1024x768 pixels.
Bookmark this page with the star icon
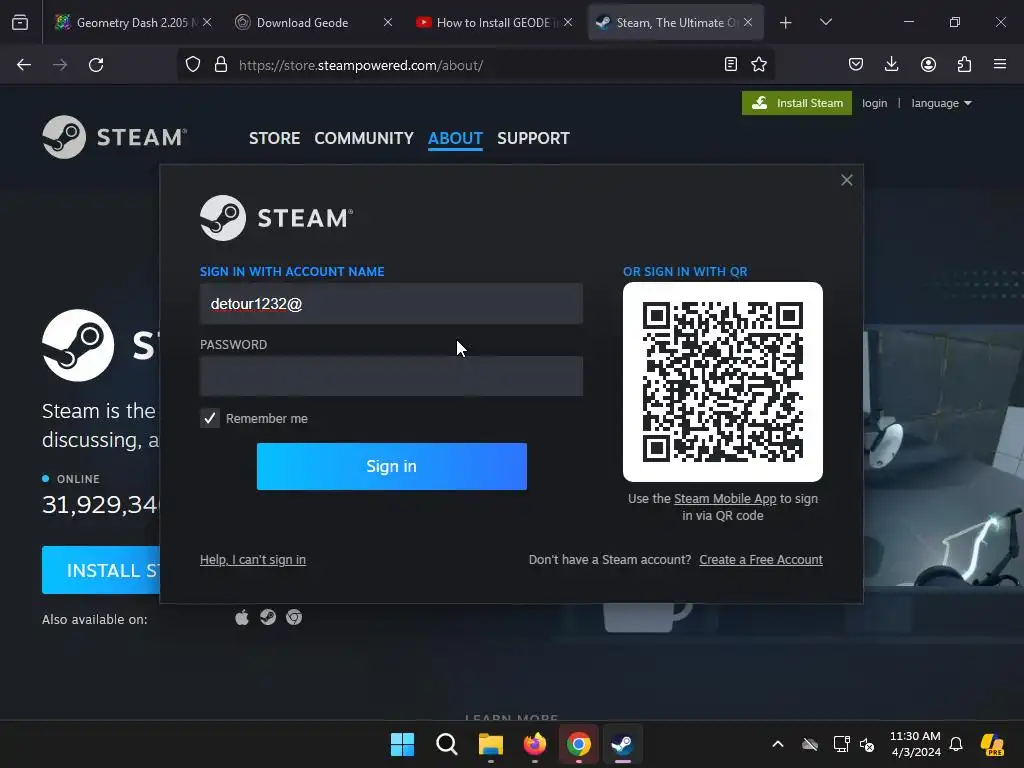759,64
